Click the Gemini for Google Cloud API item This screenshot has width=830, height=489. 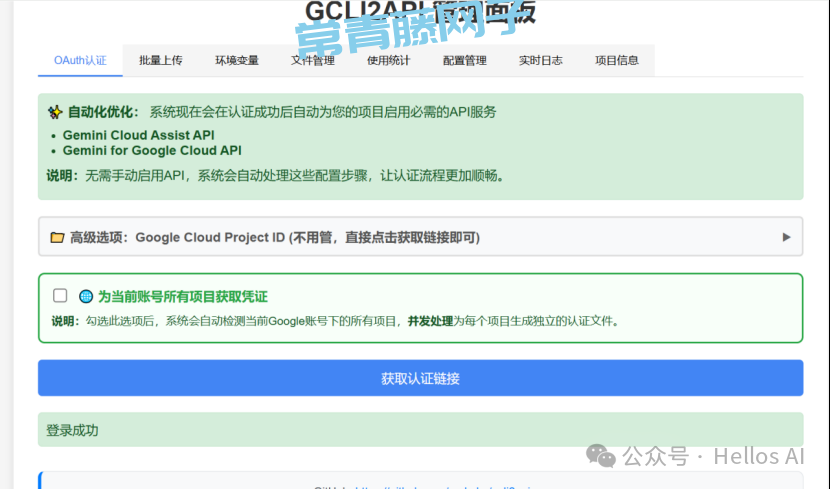152,151
